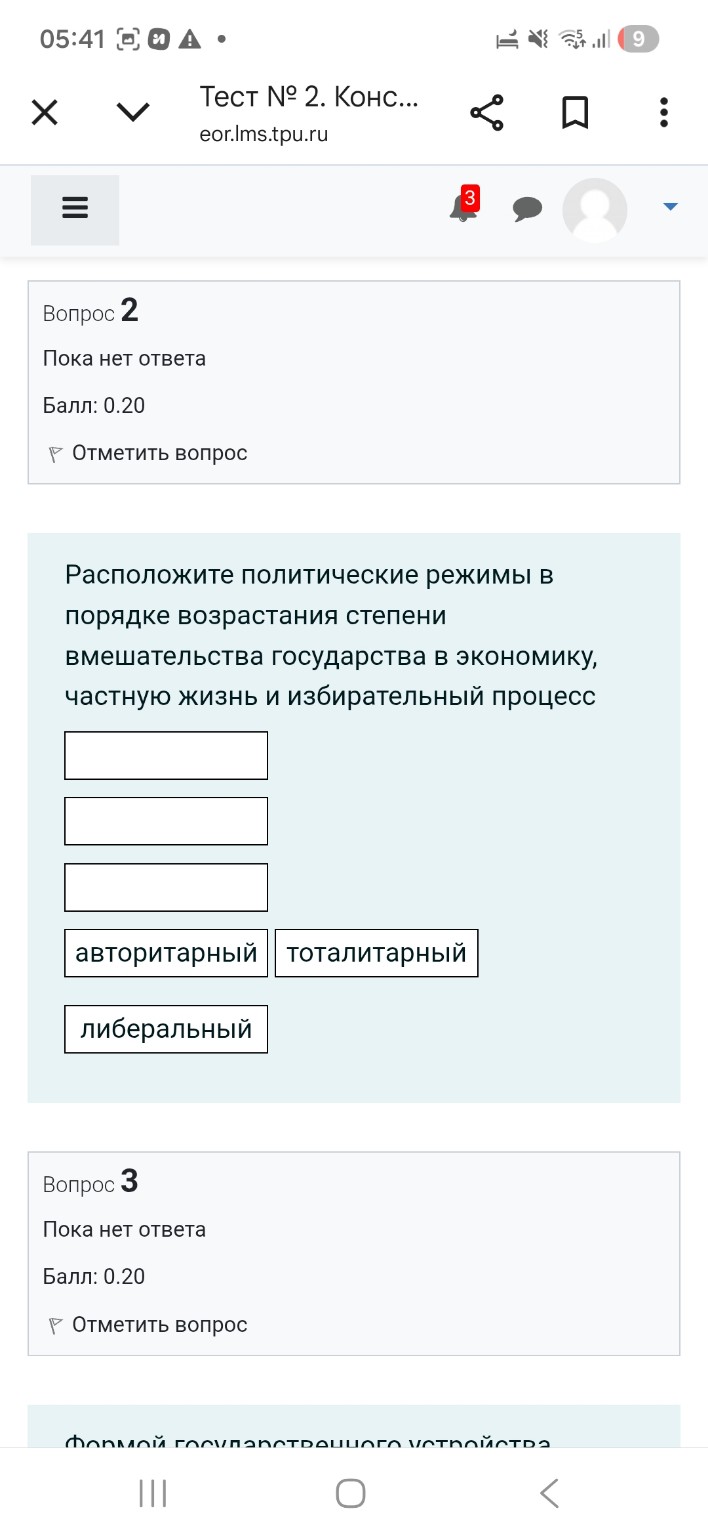
Task: Expand the page title dropdown chevron
Action: coord(132,112)
